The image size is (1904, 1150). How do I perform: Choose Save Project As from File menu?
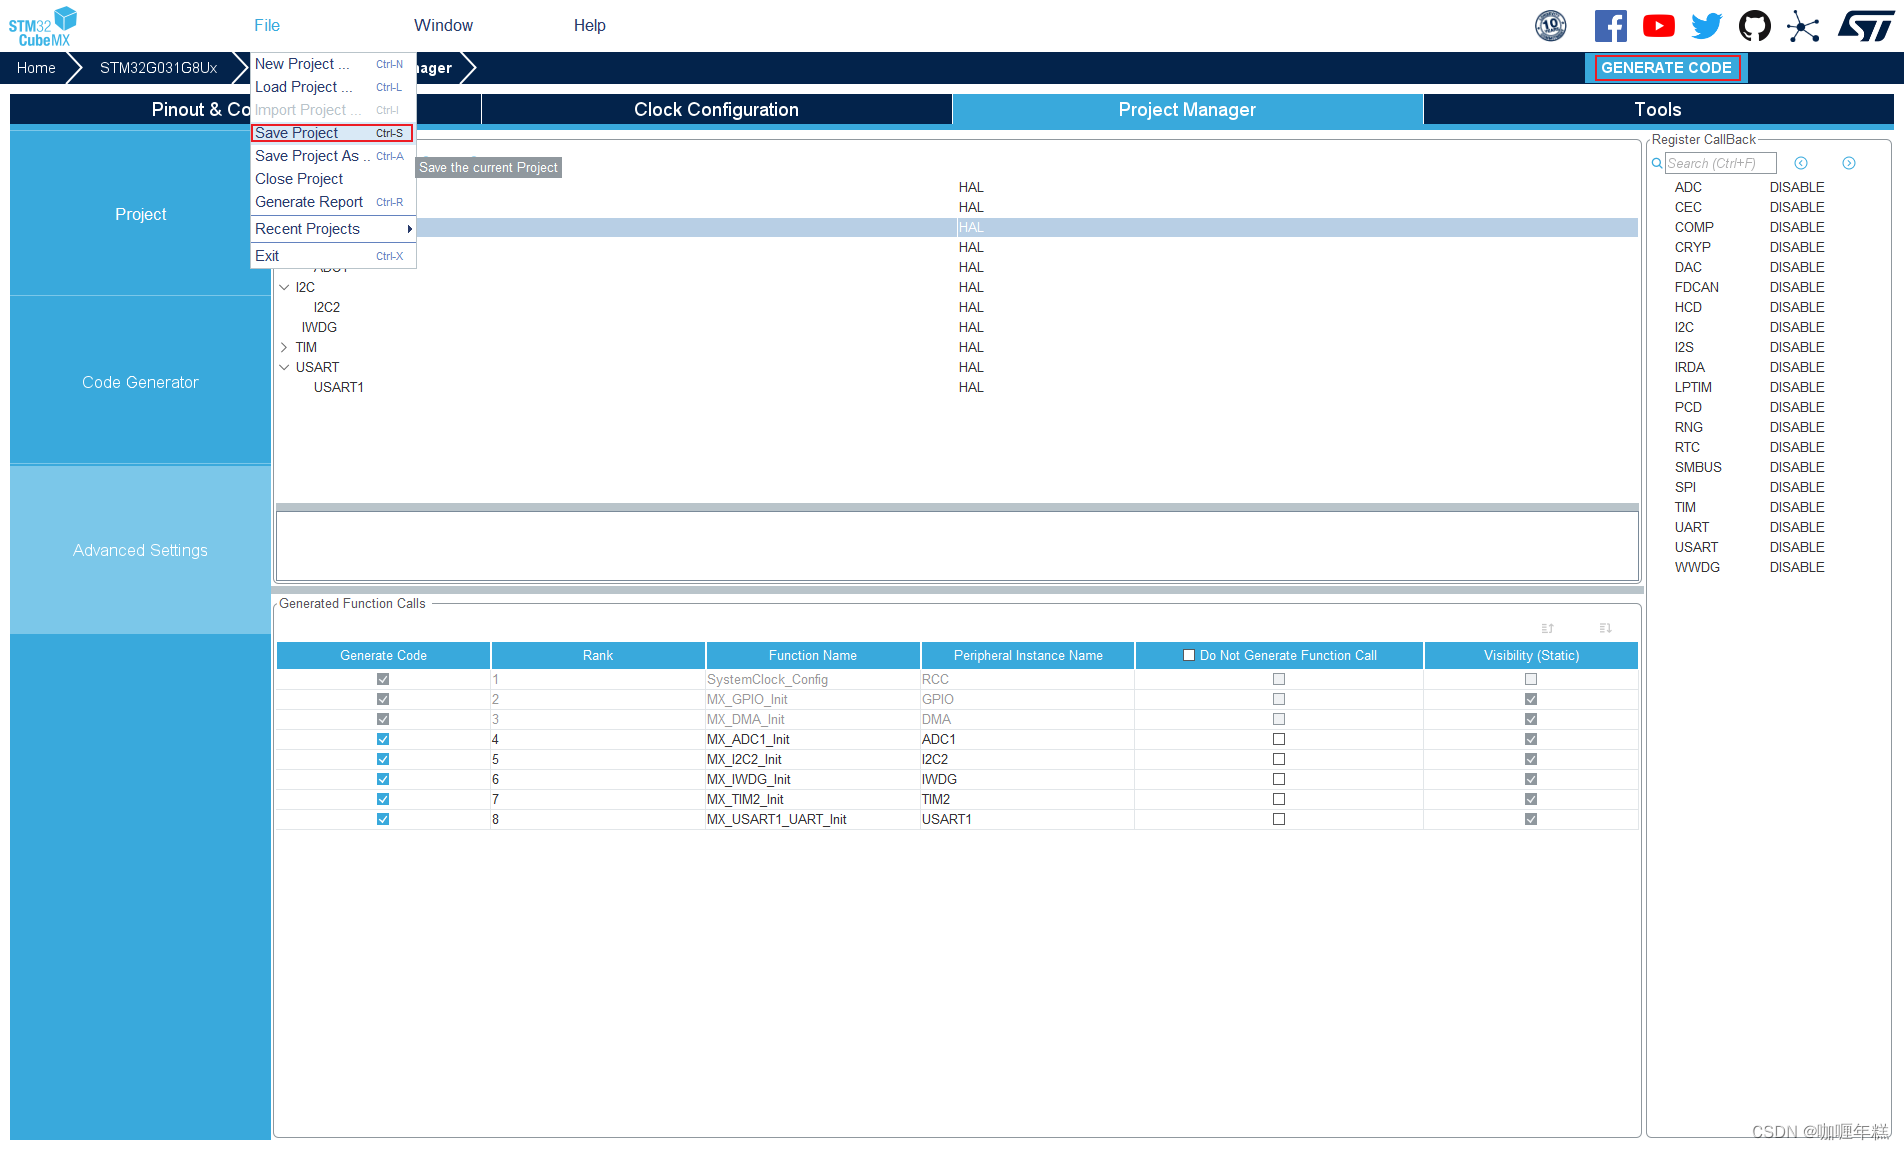click(332, 156)
